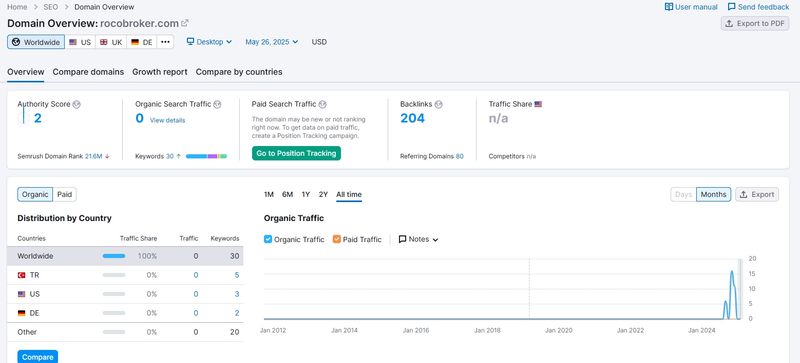Image resolution: width=800 pixels, height=363 pixels.
Task: Select the UK database button
Action: pyautogui.click(x=111, y=42)
